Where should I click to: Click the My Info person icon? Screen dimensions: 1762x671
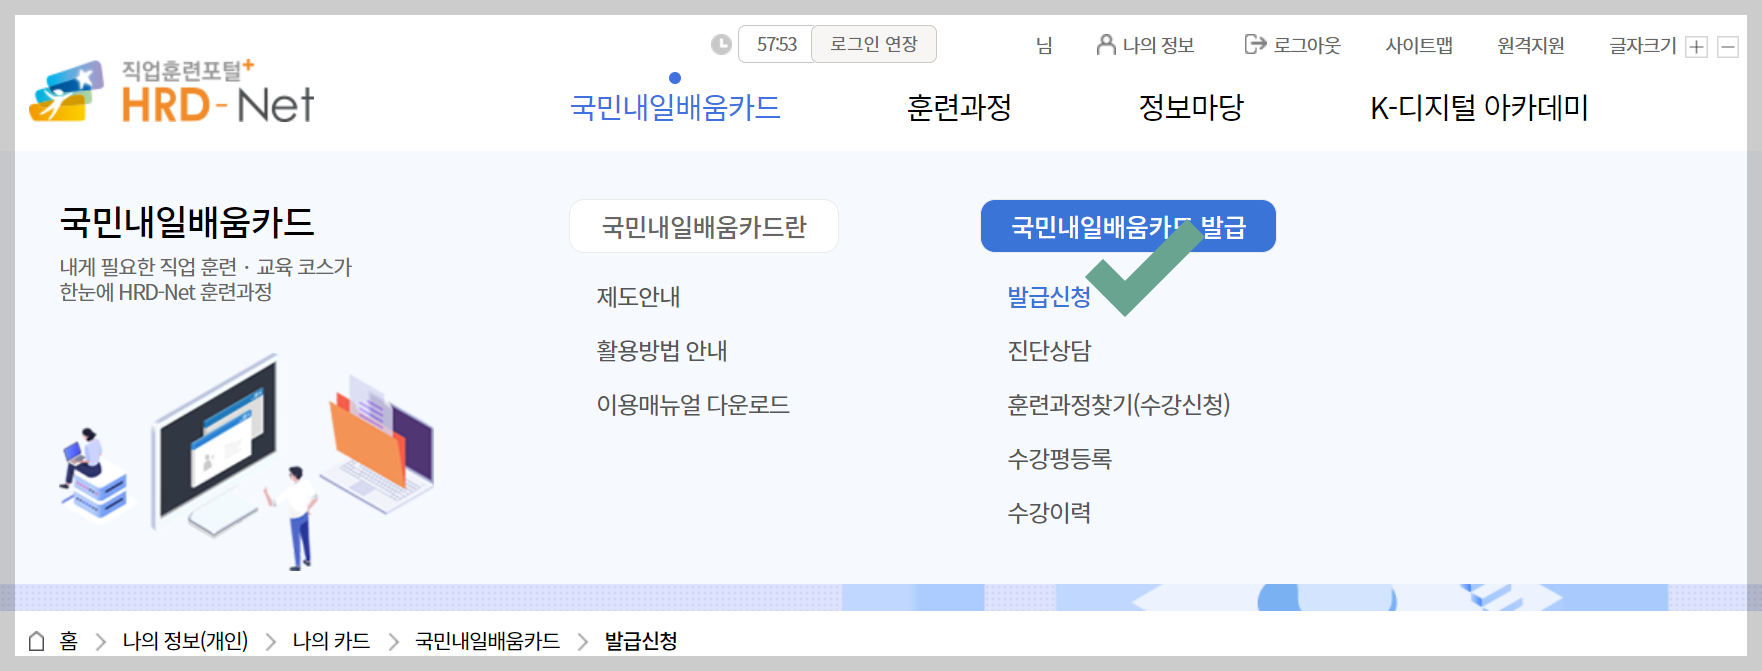pos(1106,44)
